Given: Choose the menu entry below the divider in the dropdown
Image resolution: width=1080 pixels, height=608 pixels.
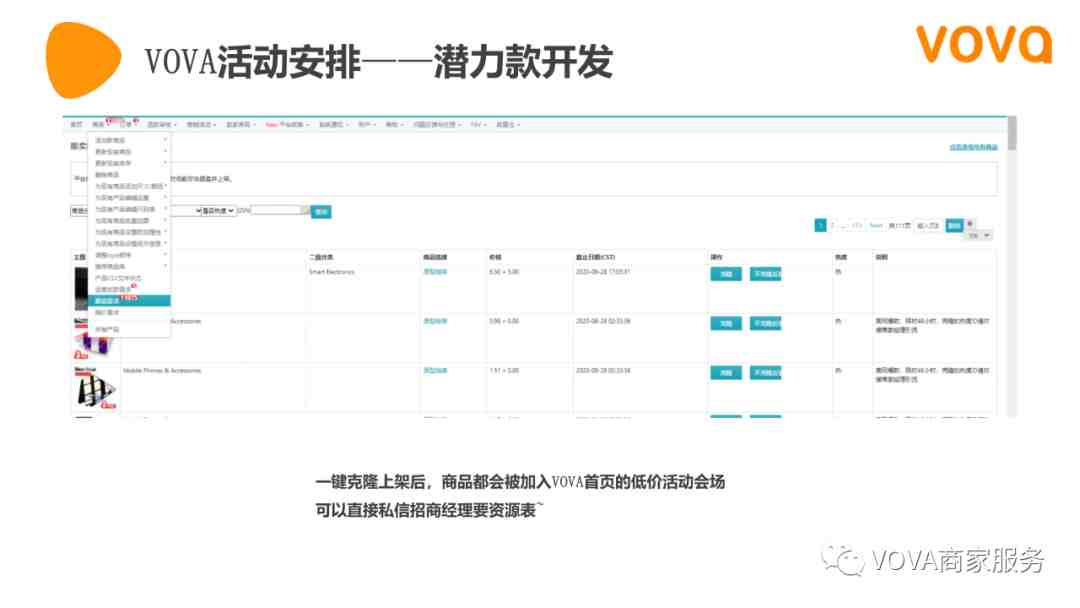Looking at the screenshot, I should 129,329.
